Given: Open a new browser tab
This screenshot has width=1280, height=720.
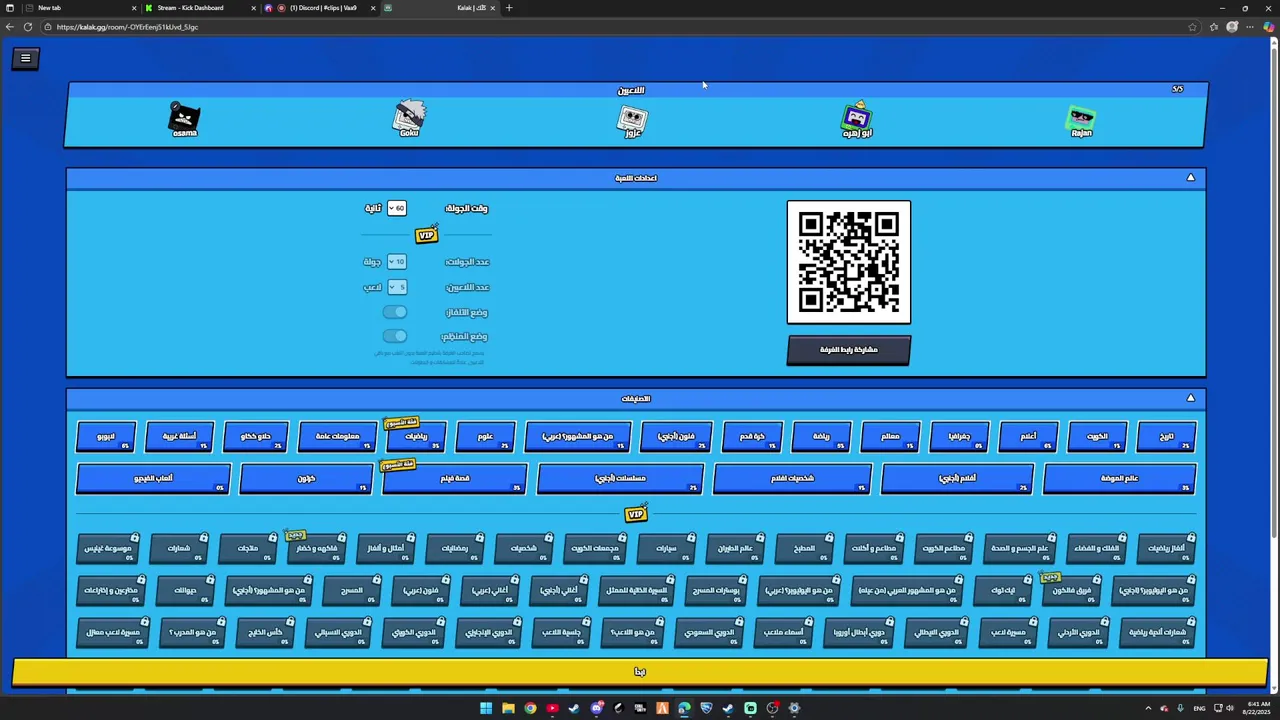Looking at the screenshot, I should click(x=509, y=8).
